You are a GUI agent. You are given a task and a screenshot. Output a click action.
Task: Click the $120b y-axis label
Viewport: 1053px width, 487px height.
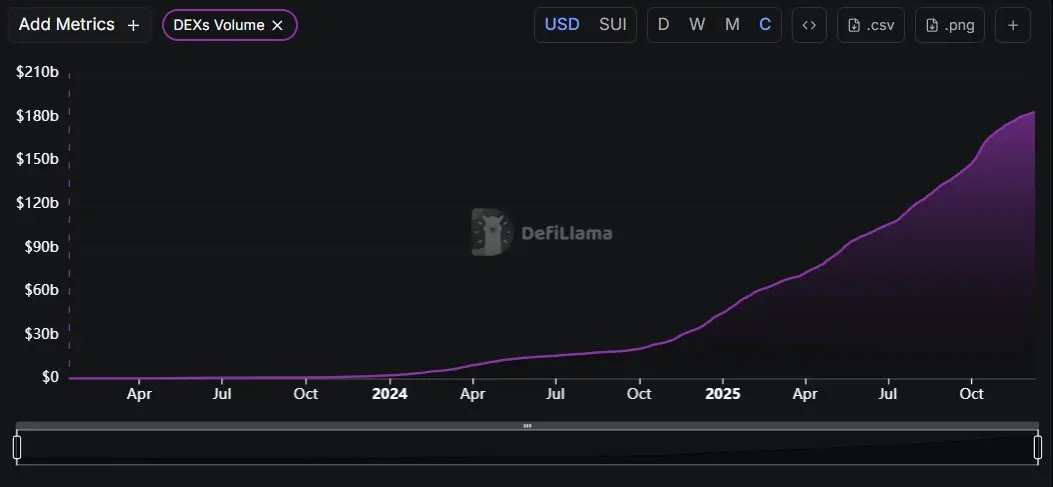click(37, 203)
